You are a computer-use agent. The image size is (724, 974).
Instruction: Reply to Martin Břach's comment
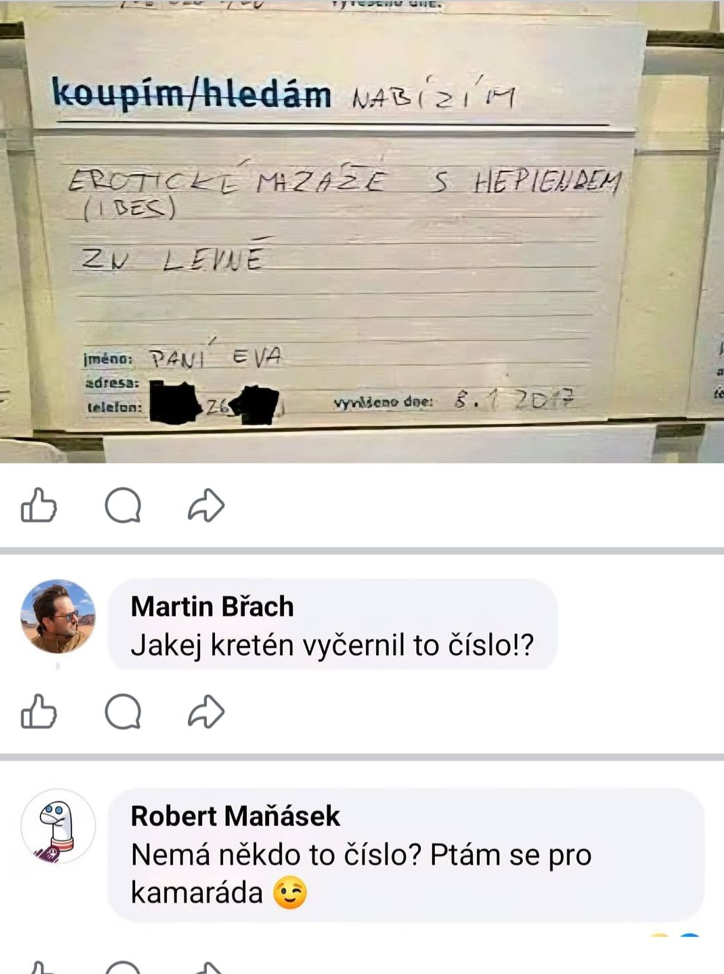tap(122, 711)
